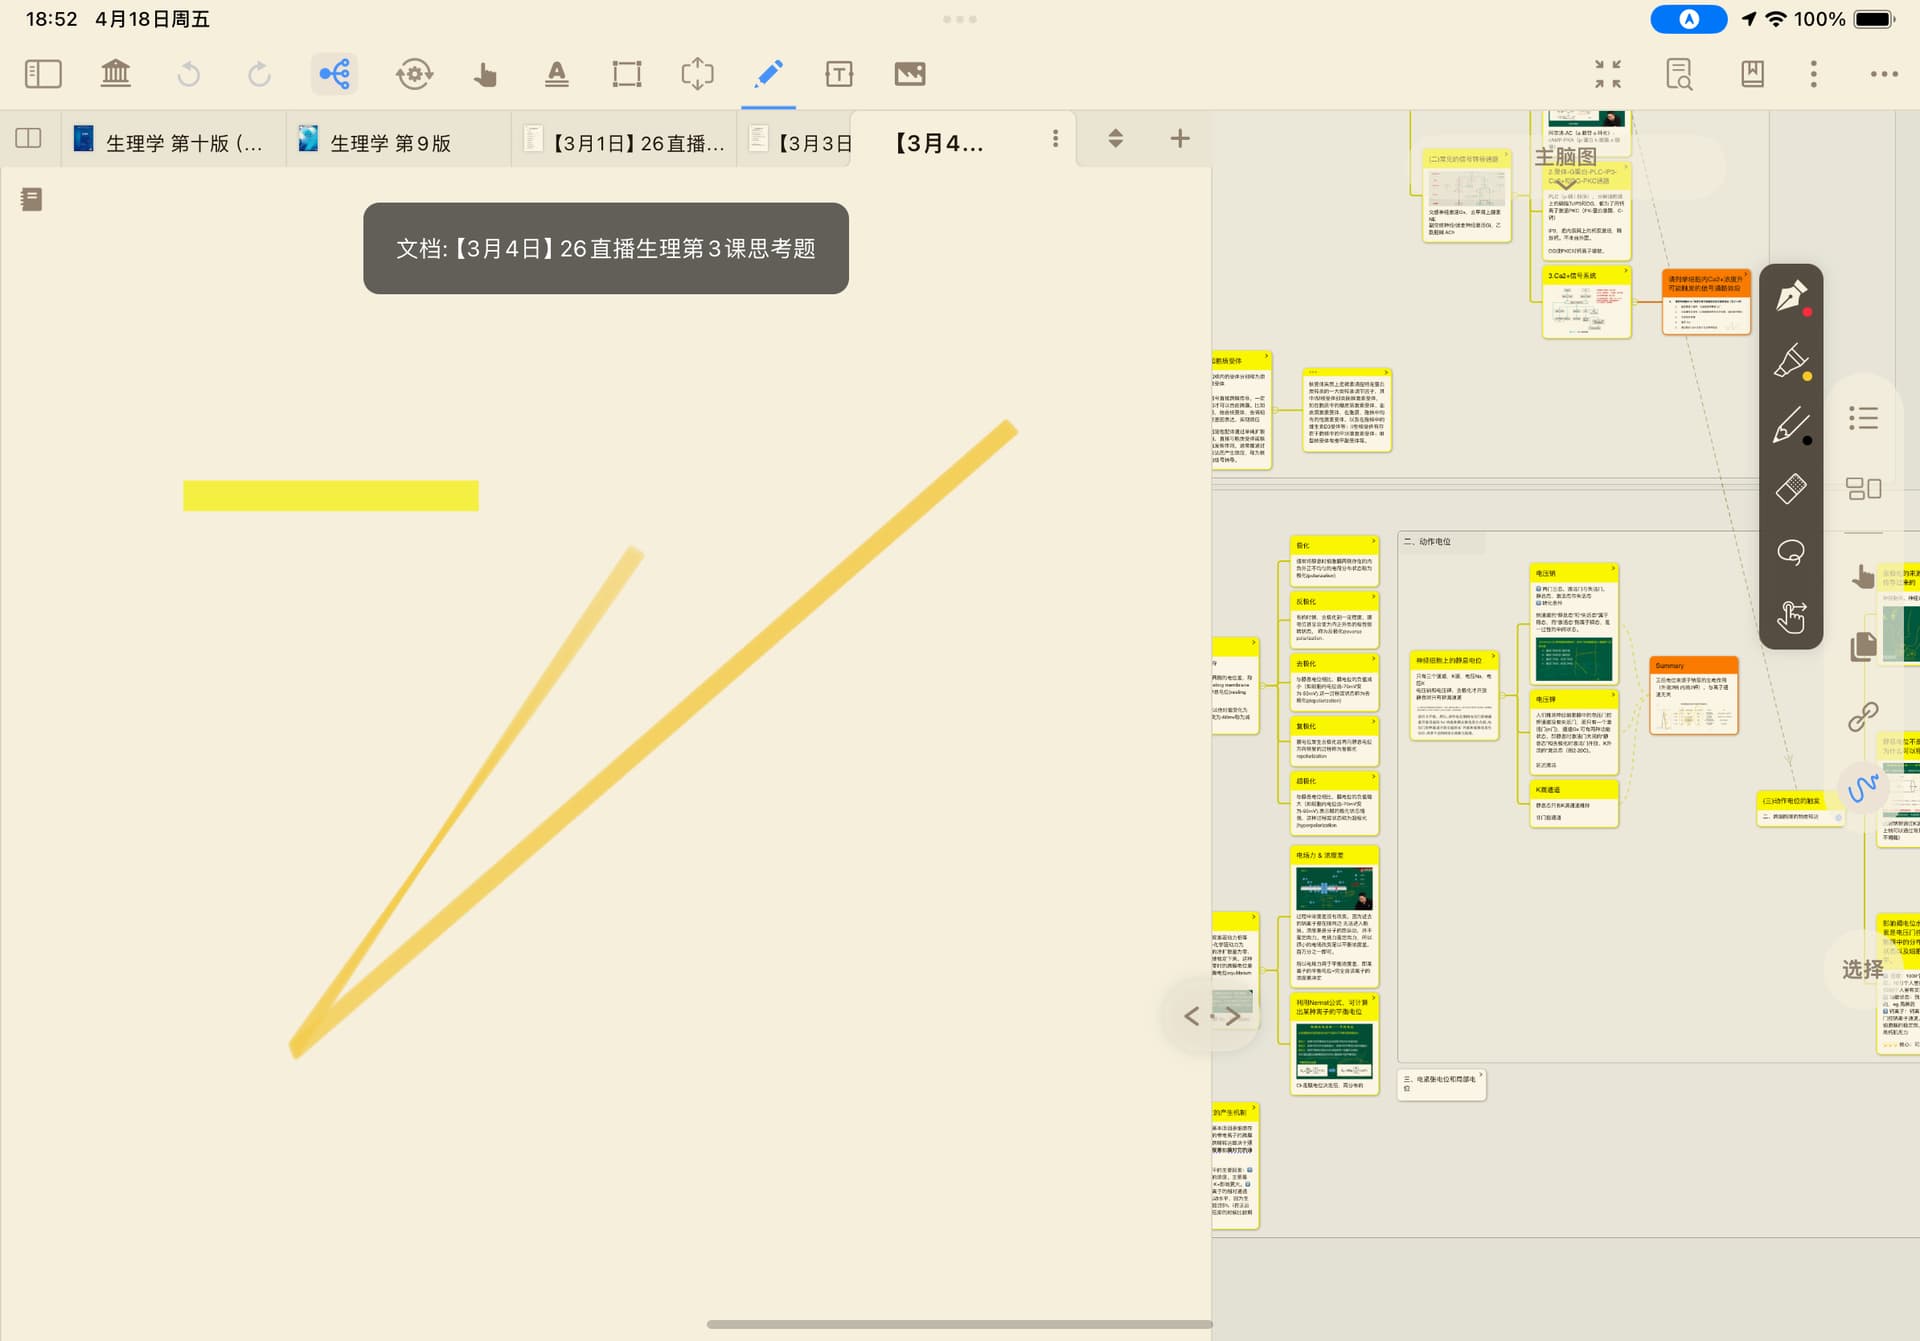Select the fountain pen drawing tool
This screenshot has width=1920, height=1341.
(x=1791, y=297)
